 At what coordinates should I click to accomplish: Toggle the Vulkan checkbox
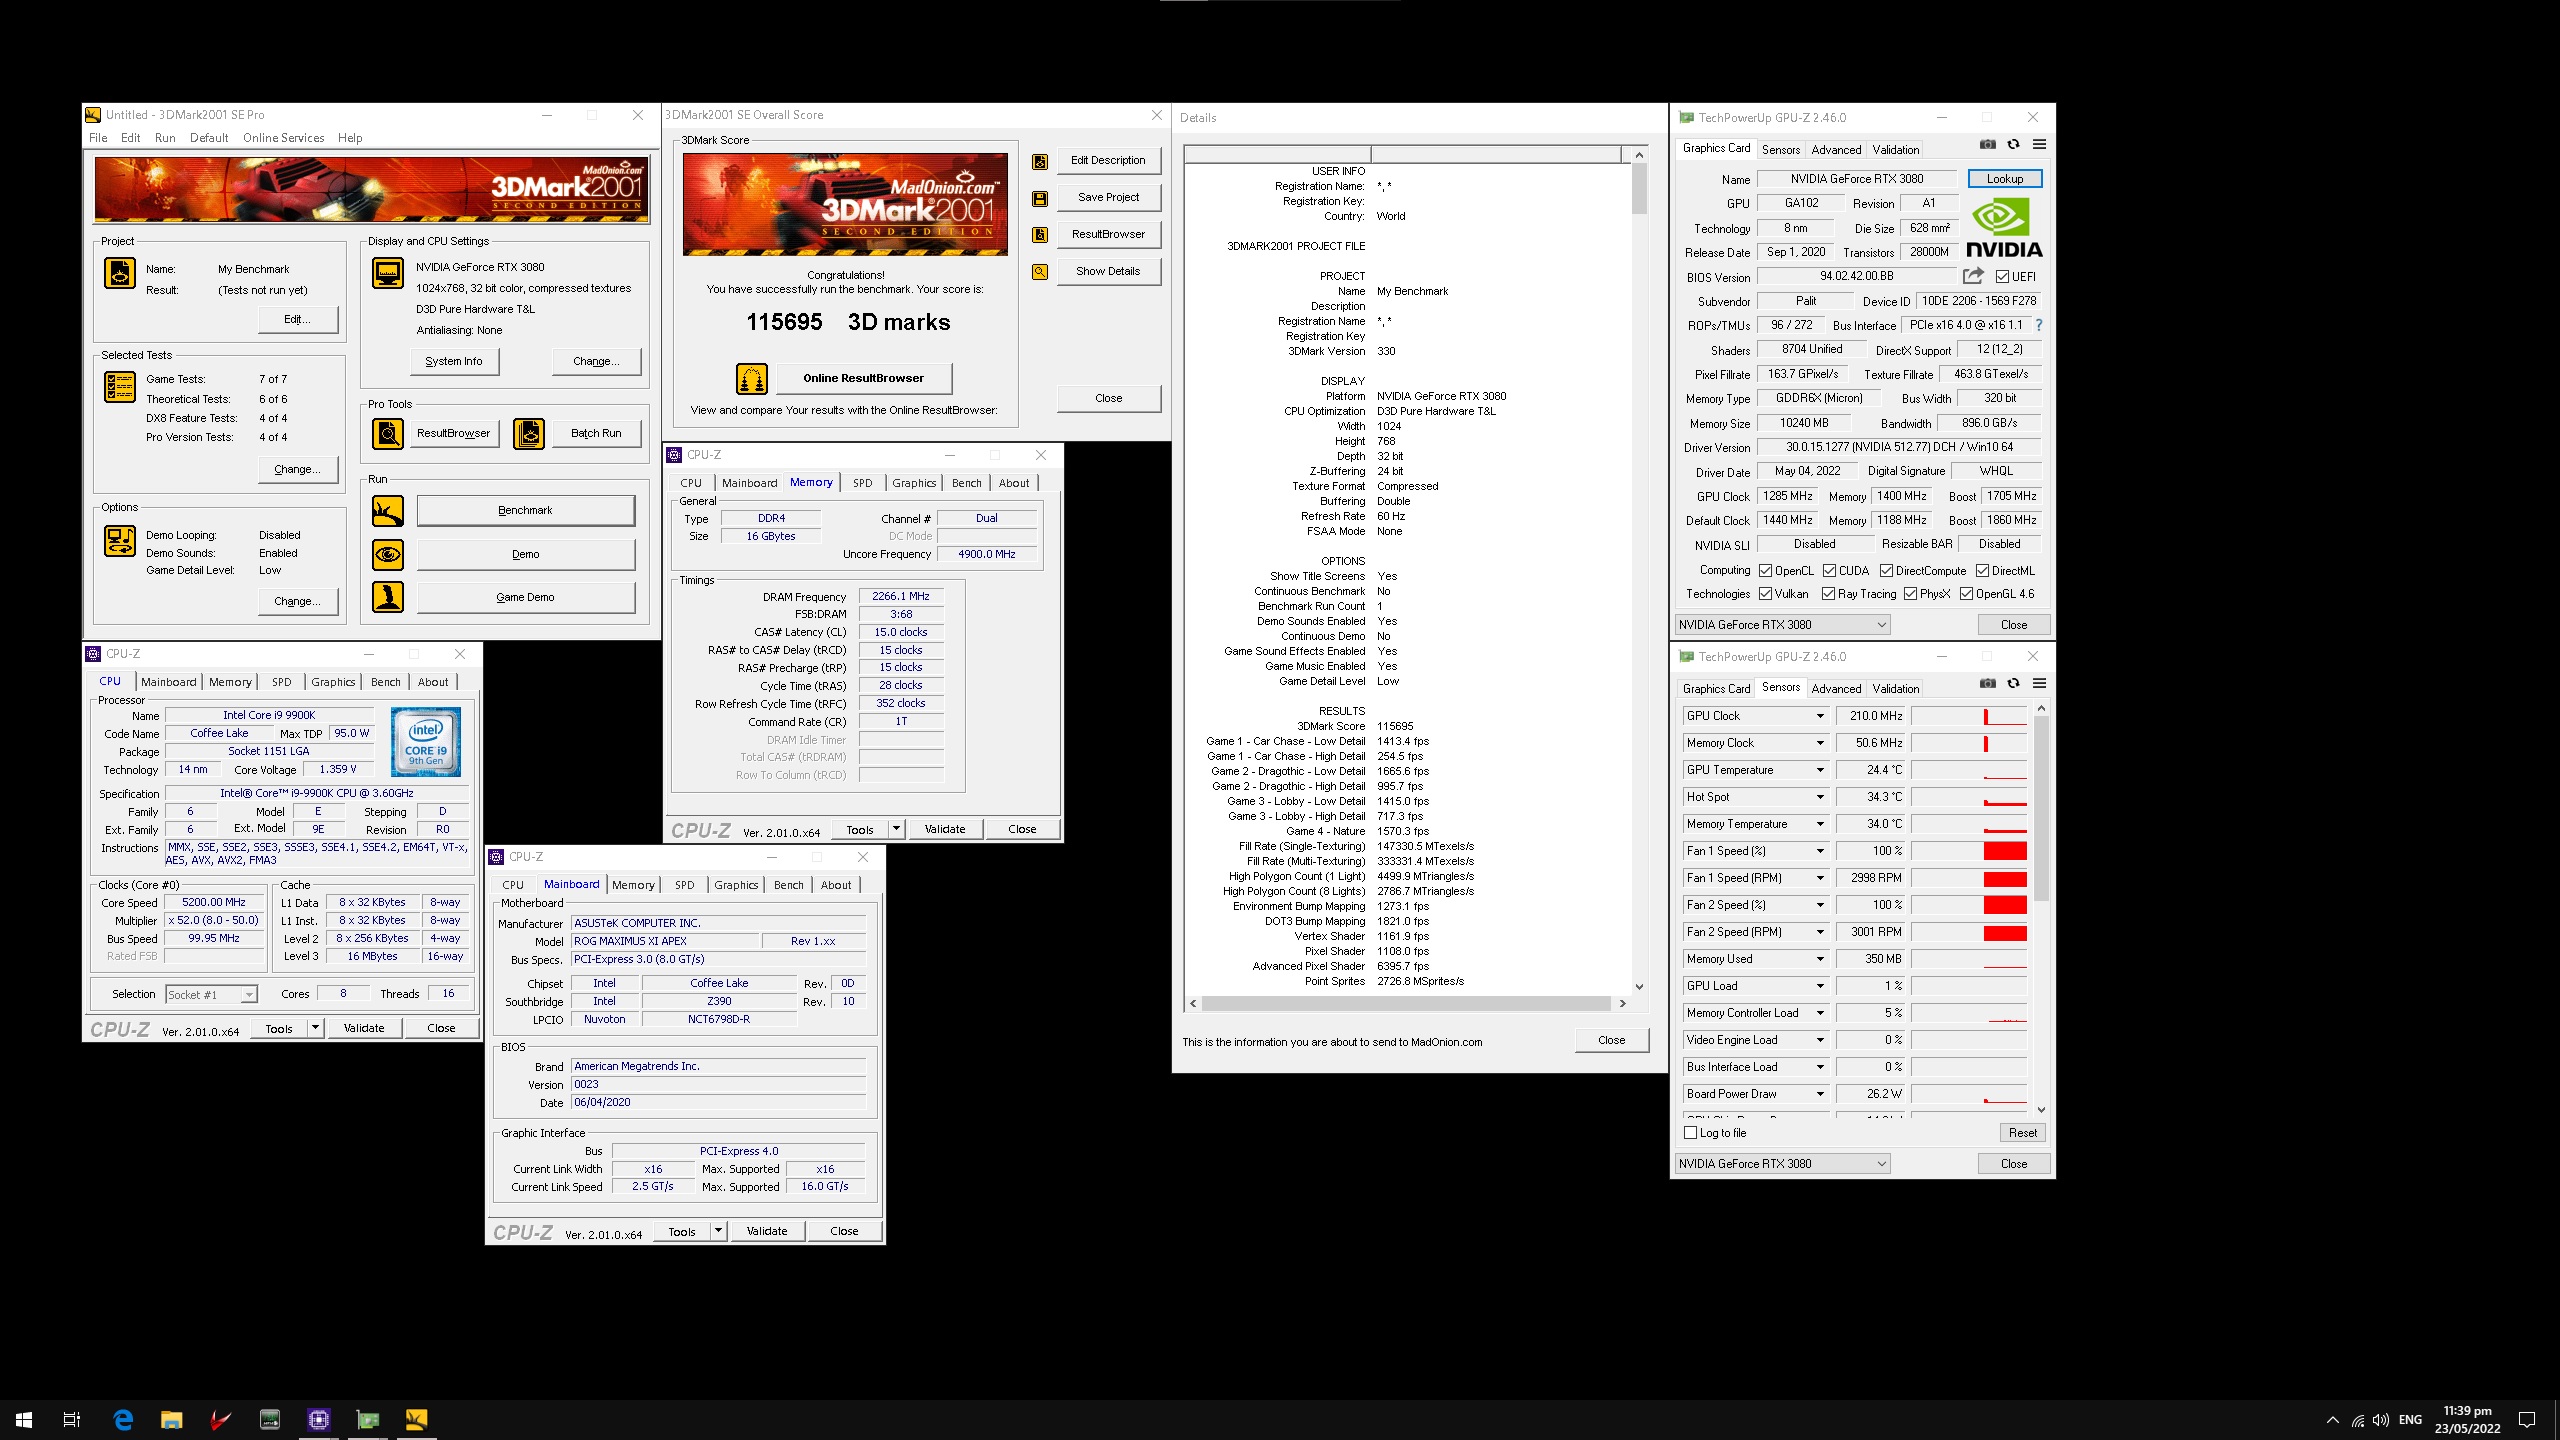pos(1766,594)
